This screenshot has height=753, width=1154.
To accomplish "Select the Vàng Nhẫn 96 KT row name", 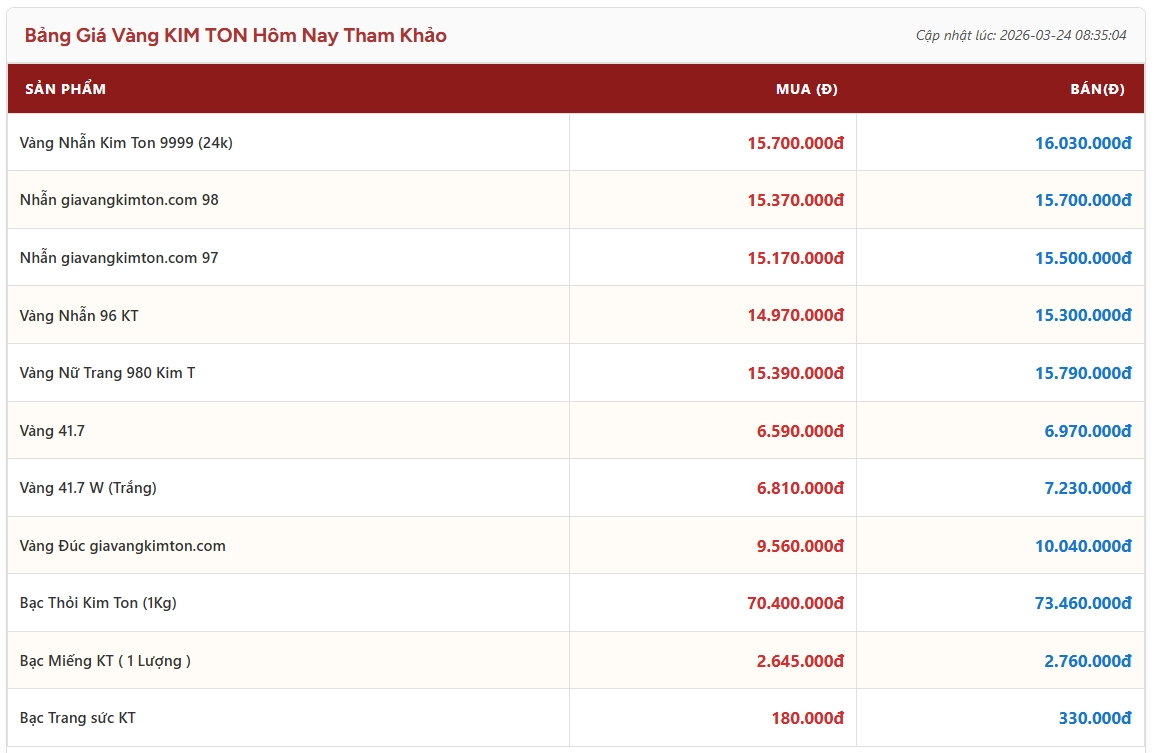I will click(x=79, y=316).
